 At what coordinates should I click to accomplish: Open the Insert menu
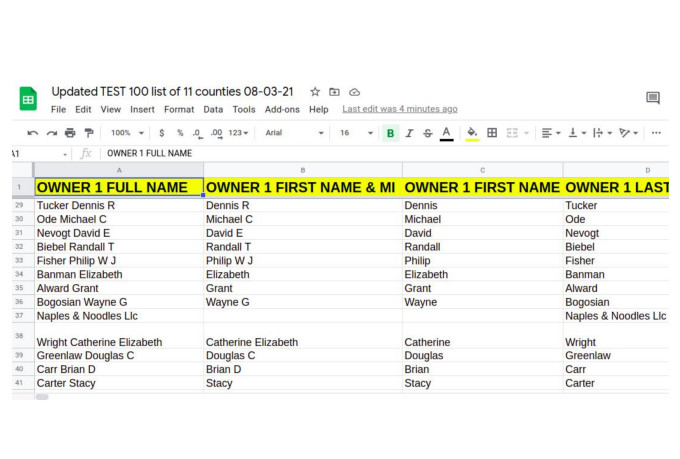point(142,109)
